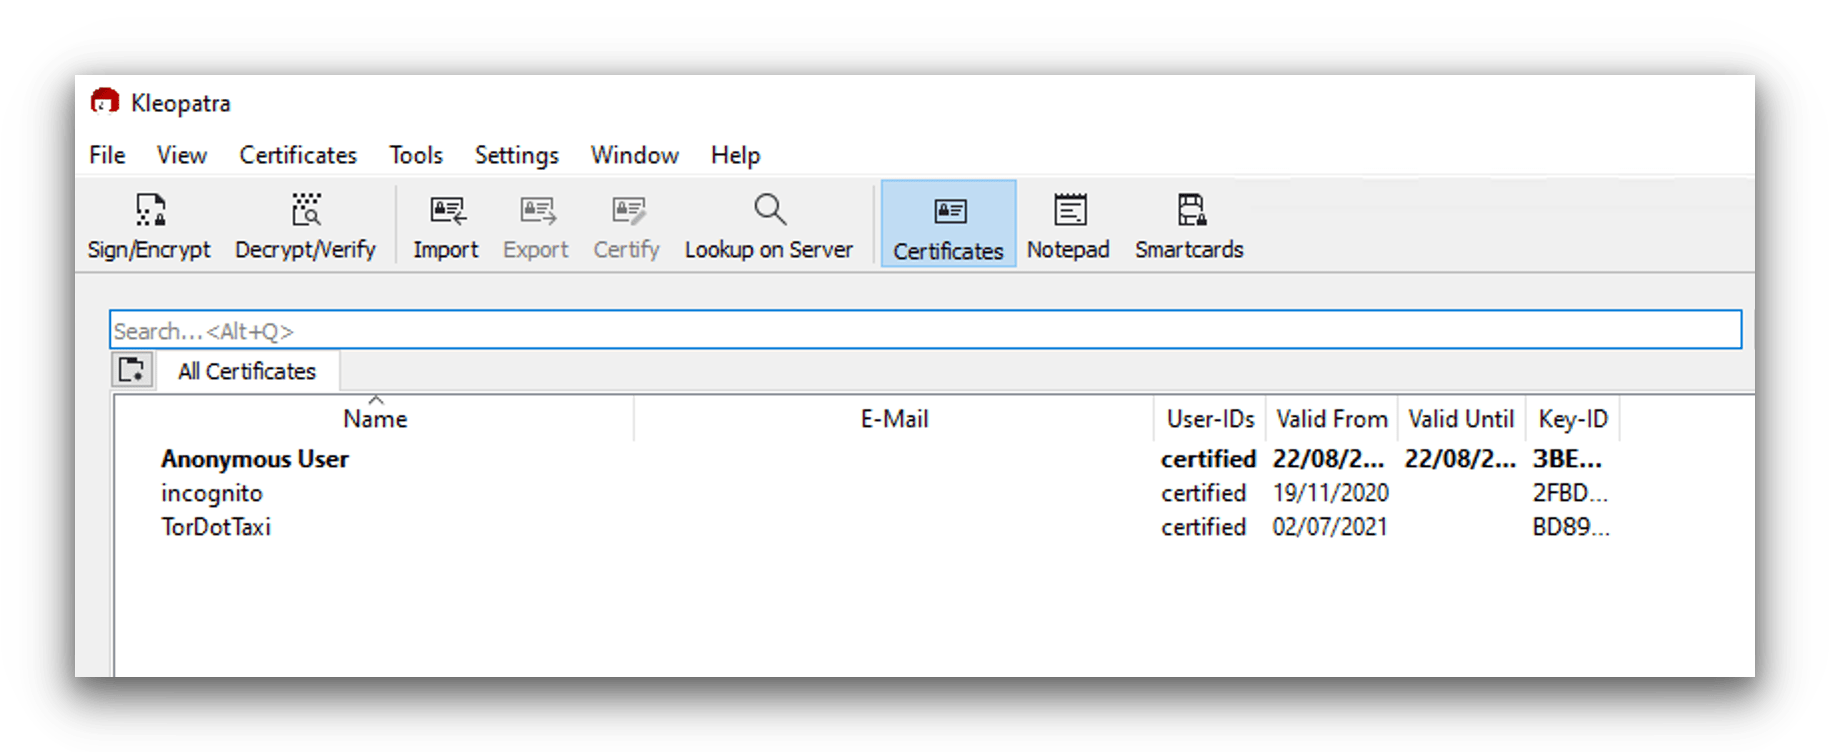1830x752 pixels.
Task: Open the Decrypt/Verify tool
Action: pos(305,226)
